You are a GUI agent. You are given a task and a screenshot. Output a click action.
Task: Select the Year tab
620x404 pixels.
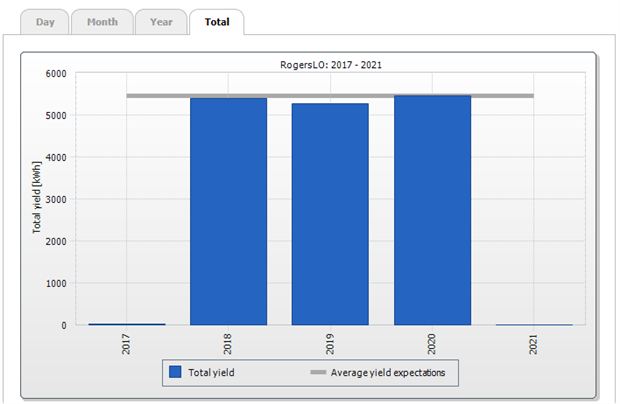pos(161,22)
